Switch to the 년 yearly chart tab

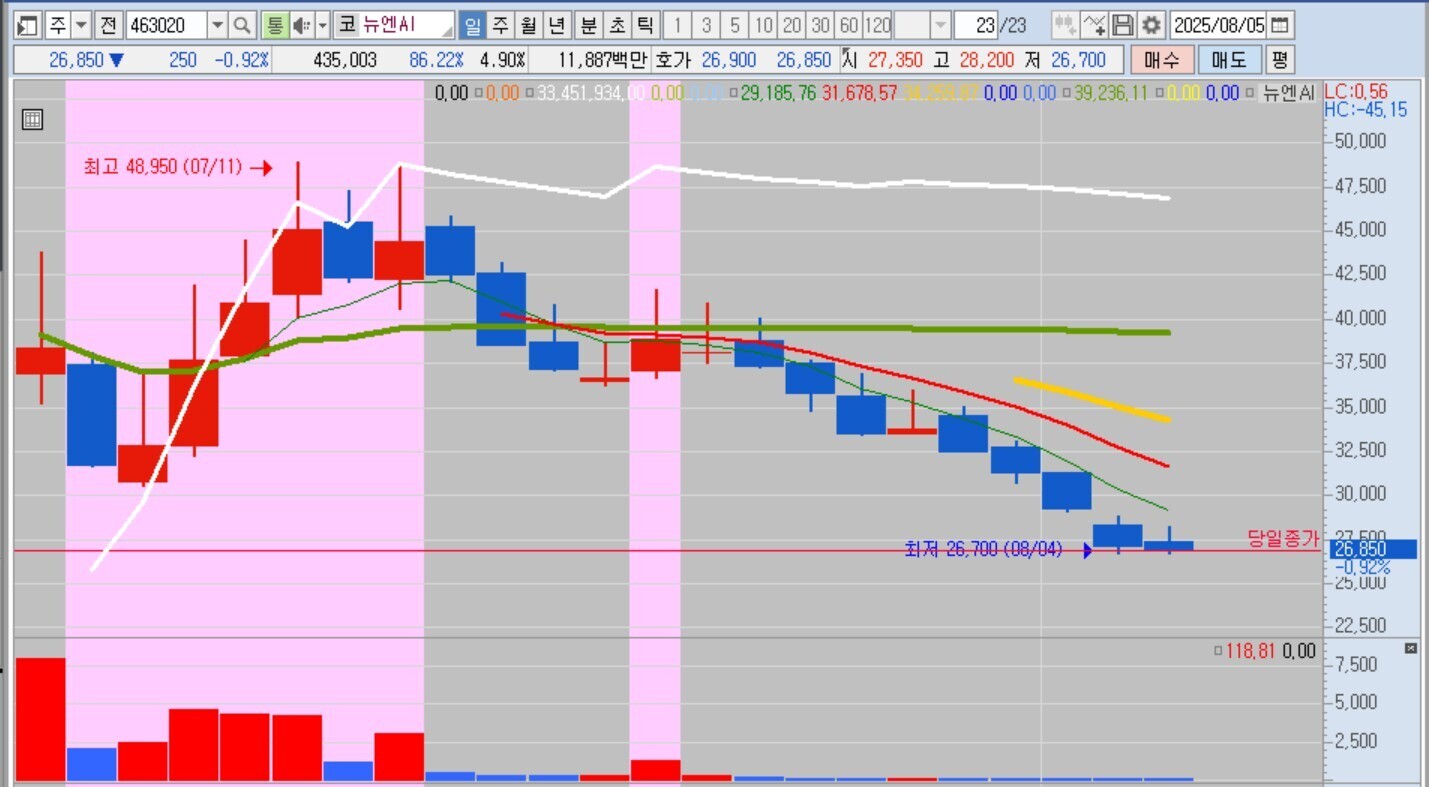click(x=559, y=25)
